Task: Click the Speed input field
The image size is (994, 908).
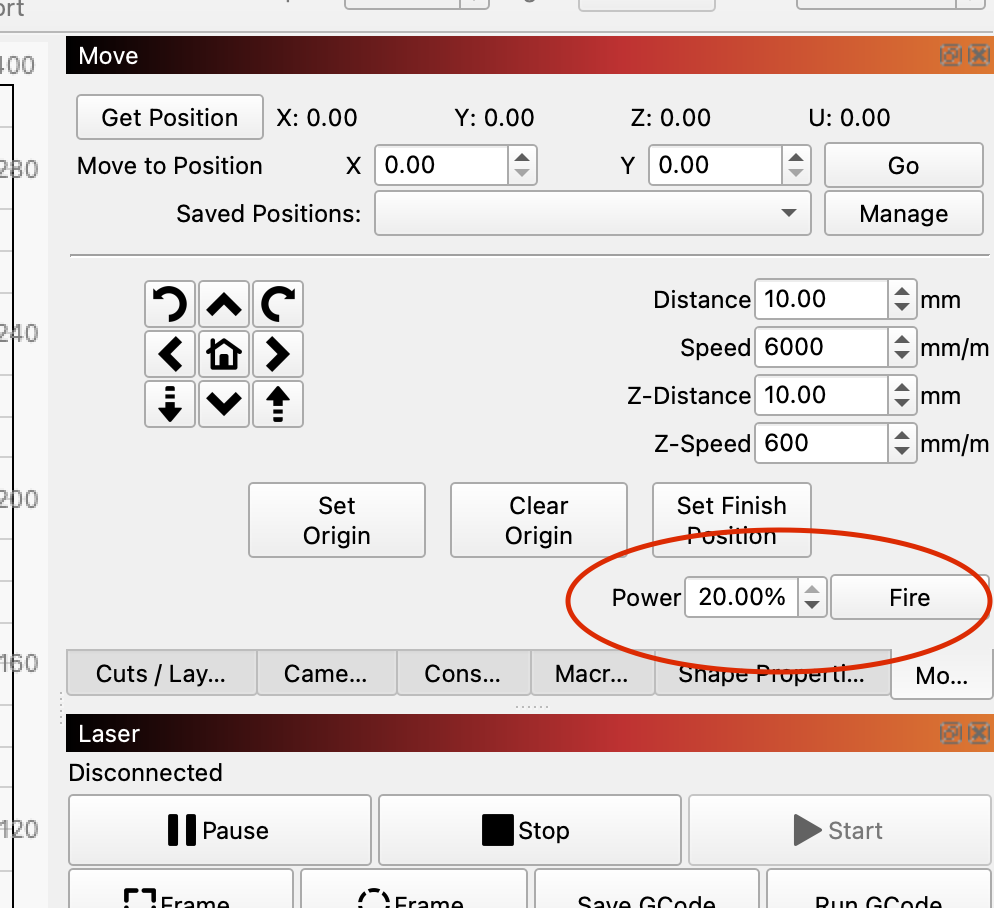Action: point(821,347)
